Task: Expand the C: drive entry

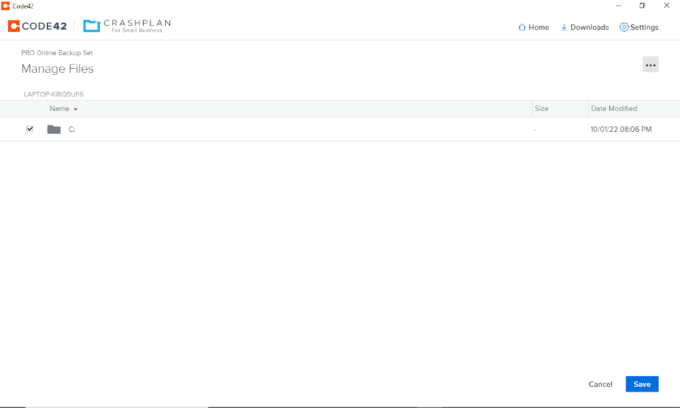Action: pos(72,129)
